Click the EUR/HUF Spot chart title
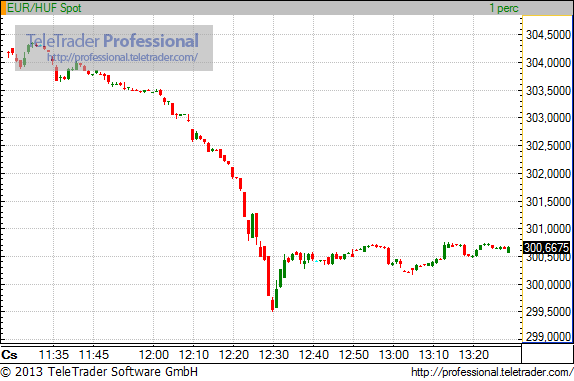The image size is (574, 381). point(44,8)
